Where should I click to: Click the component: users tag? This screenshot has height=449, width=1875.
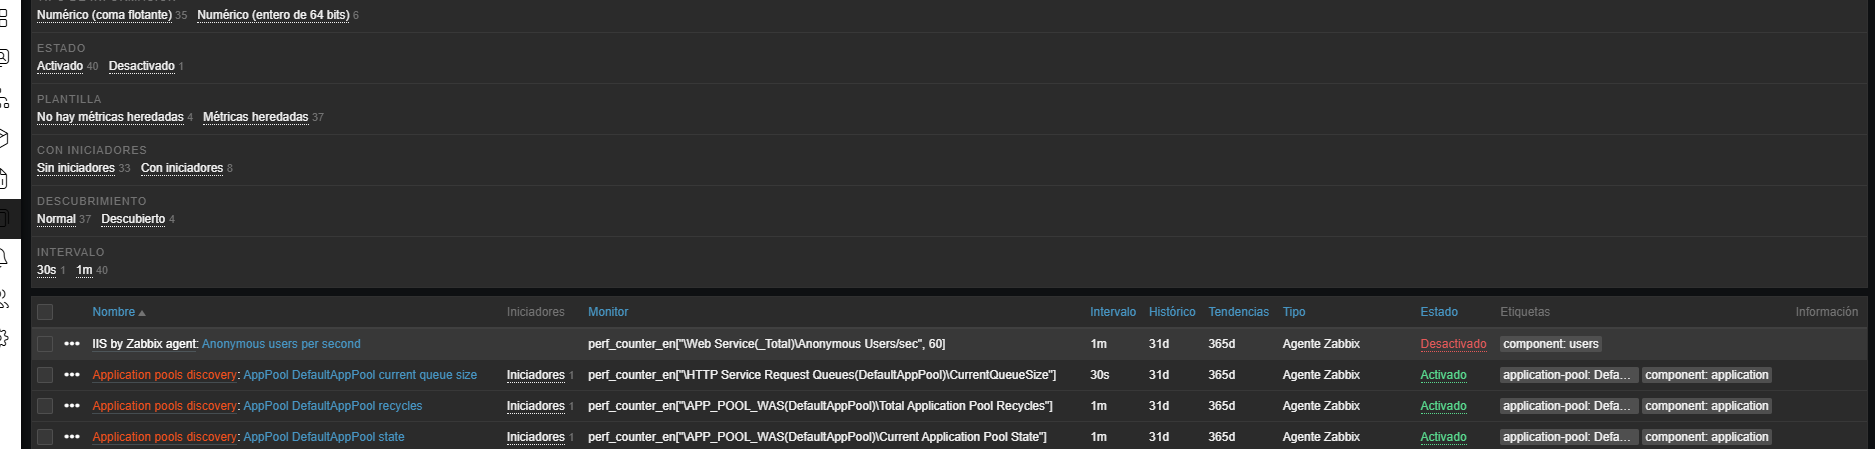1550,344
